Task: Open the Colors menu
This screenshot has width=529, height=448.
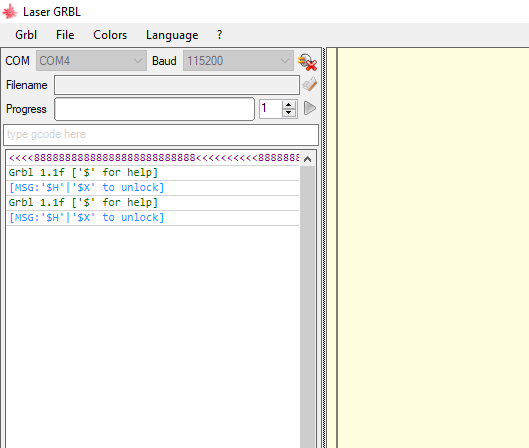Action: pyautogui.click(x=110, y=35)
